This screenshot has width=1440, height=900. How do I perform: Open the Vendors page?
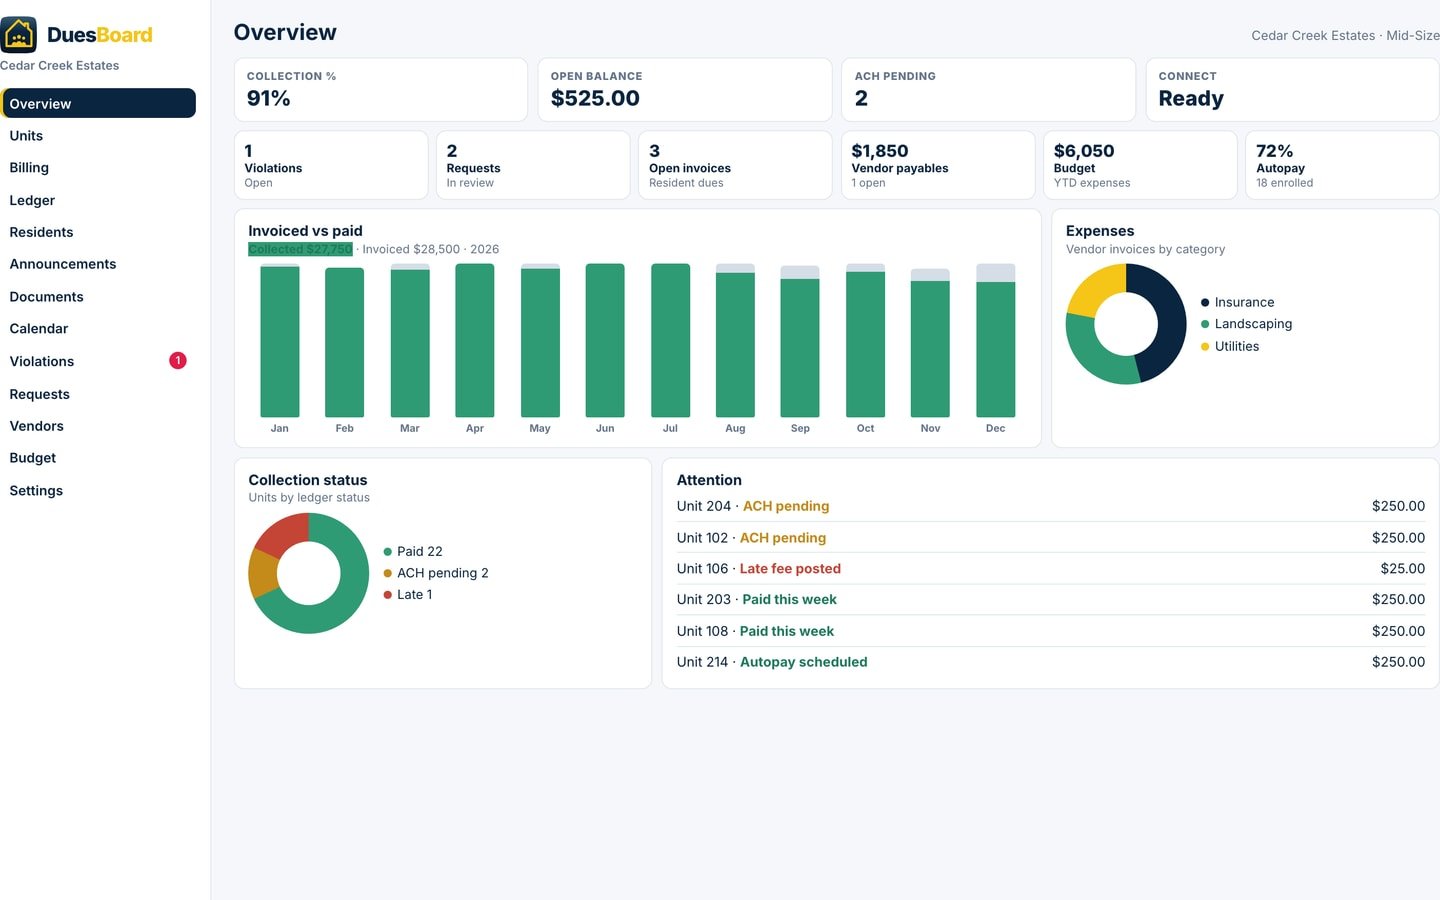tap(98, 426)
